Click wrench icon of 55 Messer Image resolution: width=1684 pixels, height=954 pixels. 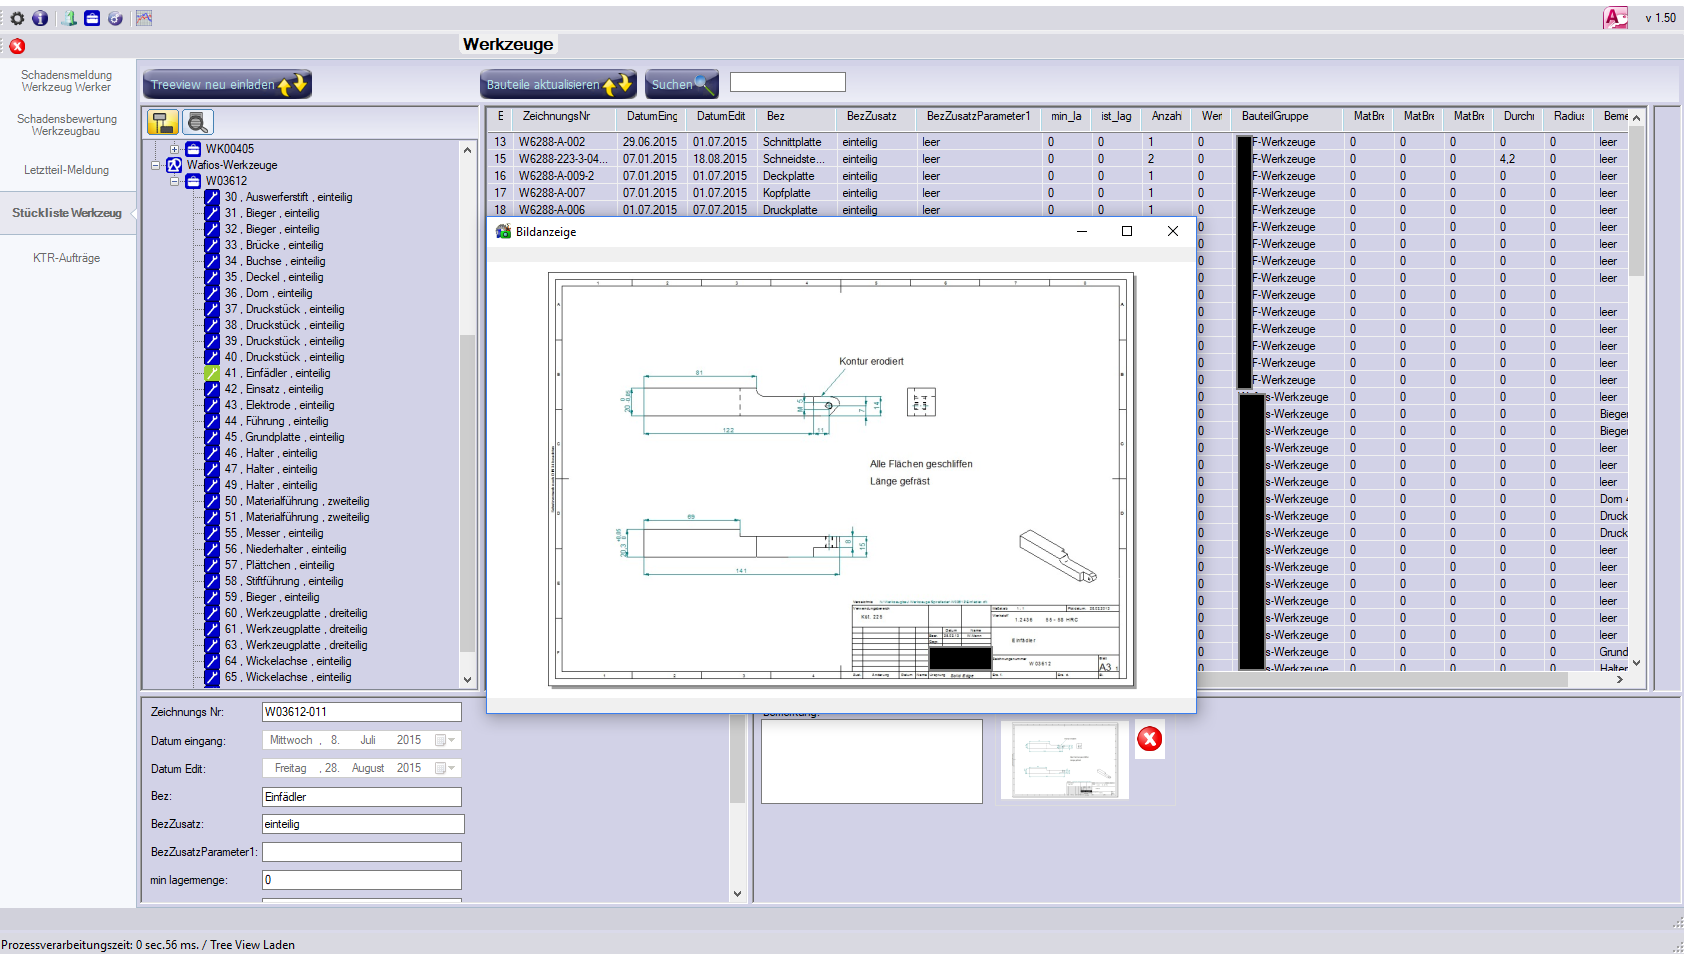(x=212, y=533)
